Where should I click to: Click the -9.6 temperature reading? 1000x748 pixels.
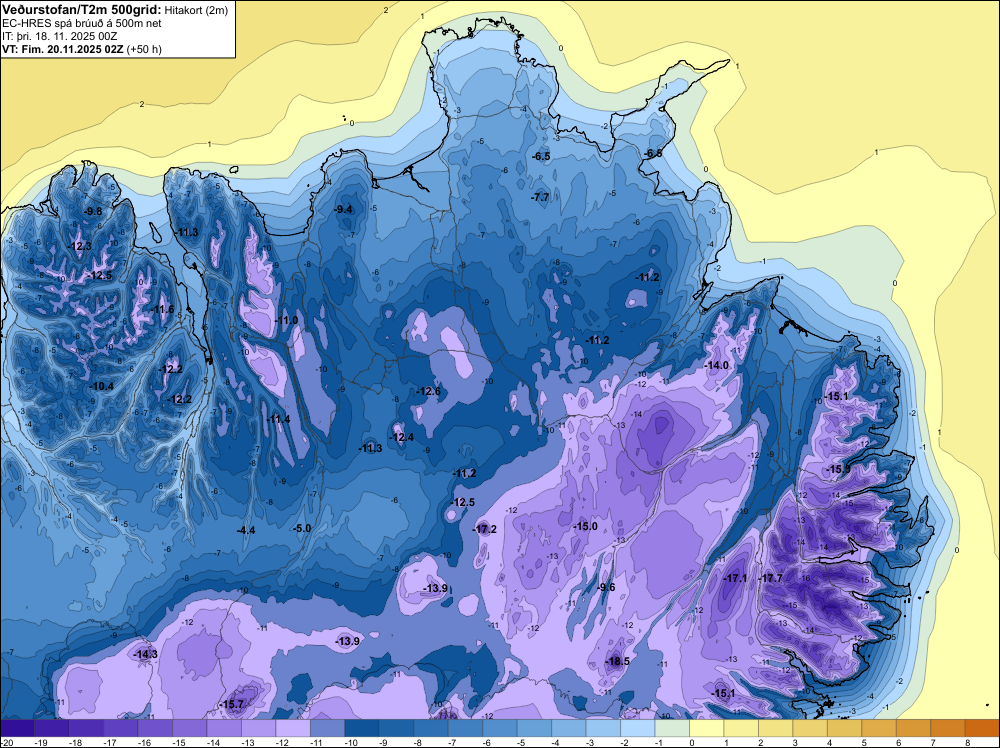(607, 587)
